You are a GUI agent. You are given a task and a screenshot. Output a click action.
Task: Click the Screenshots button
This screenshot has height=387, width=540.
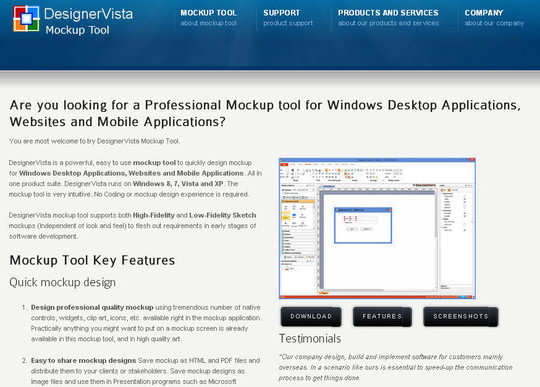pyautogui.click(x=460, y=316)
